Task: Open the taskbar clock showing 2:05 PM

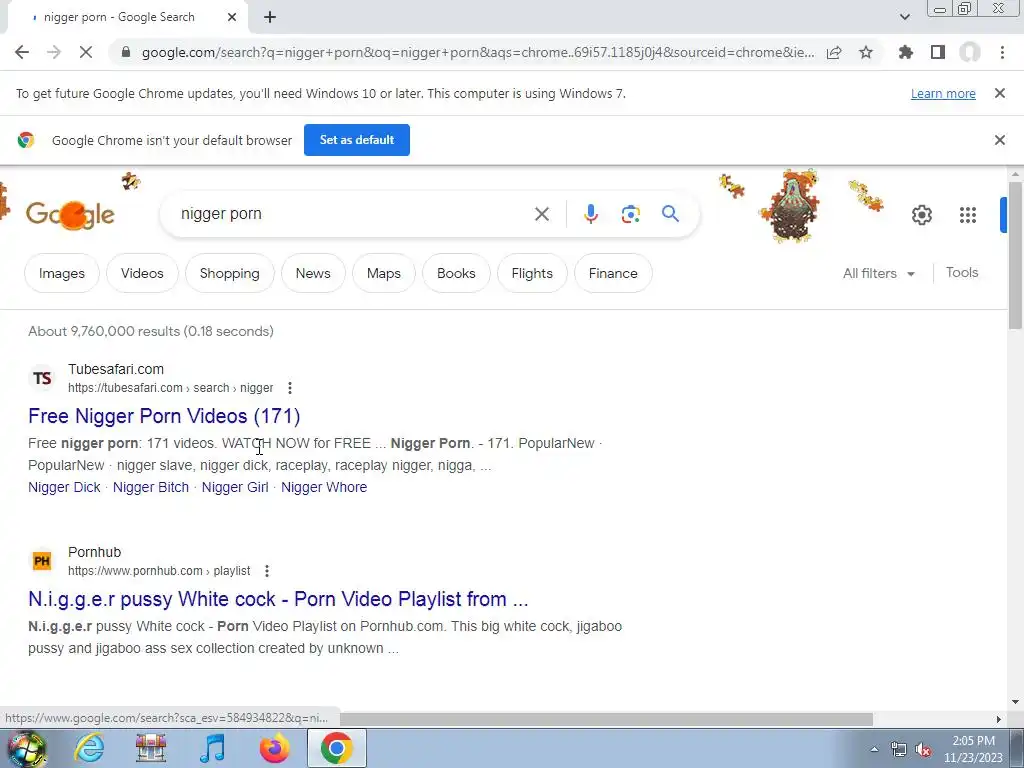Action: click(973, 749)
